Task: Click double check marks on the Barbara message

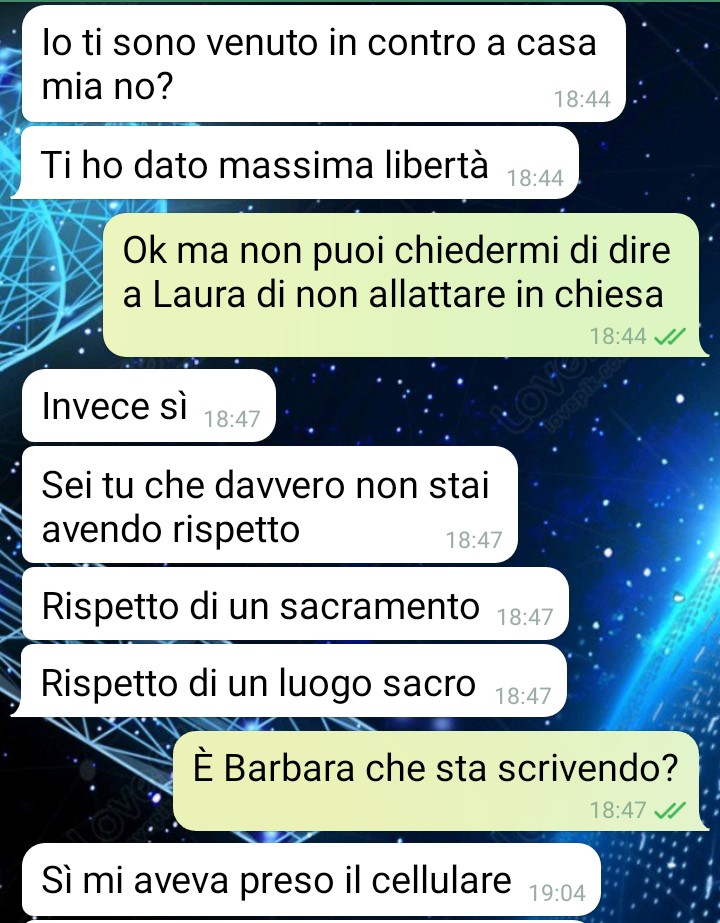Action: [671, 810]
